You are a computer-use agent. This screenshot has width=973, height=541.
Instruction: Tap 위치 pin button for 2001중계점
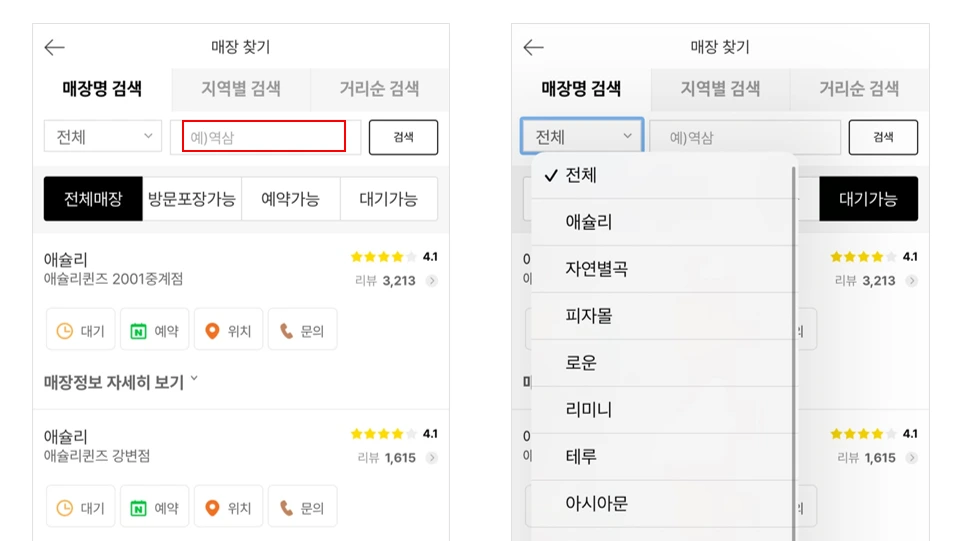228,331
